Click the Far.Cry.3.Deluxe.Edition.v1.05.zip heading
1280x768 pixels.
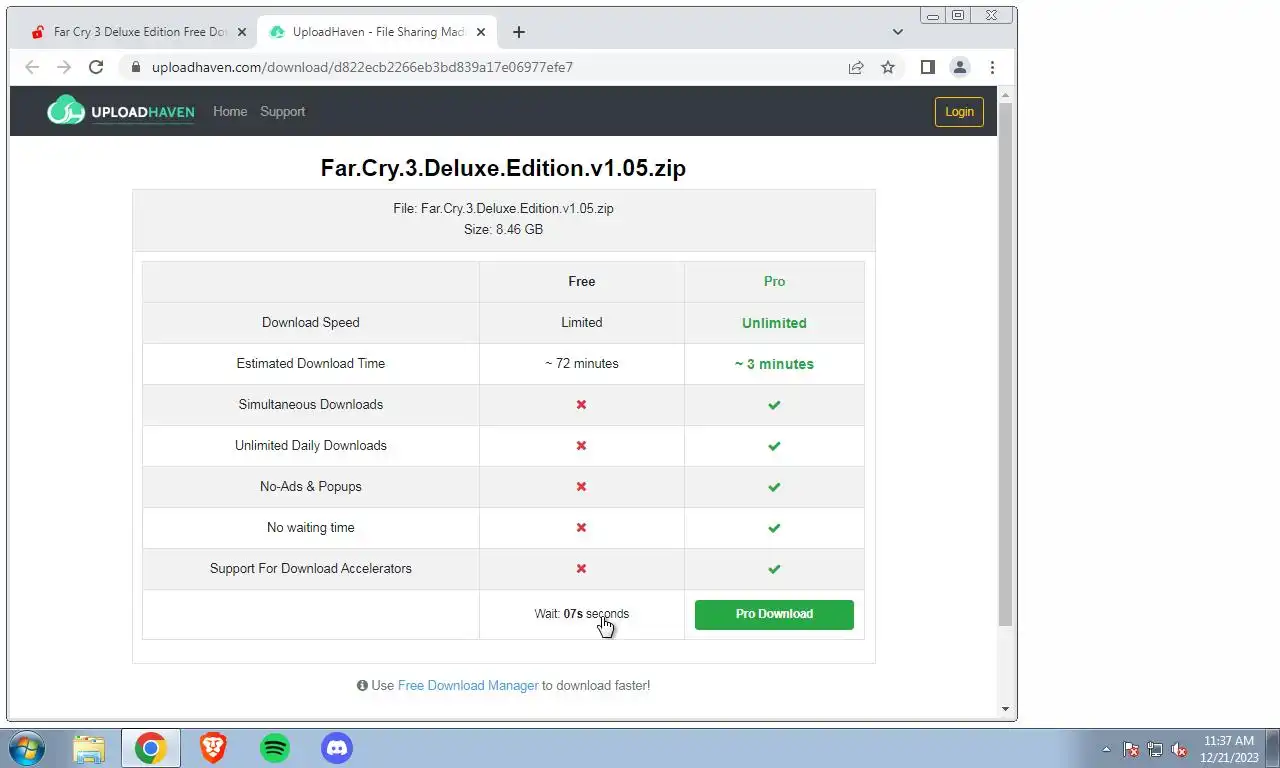point(503,168)
